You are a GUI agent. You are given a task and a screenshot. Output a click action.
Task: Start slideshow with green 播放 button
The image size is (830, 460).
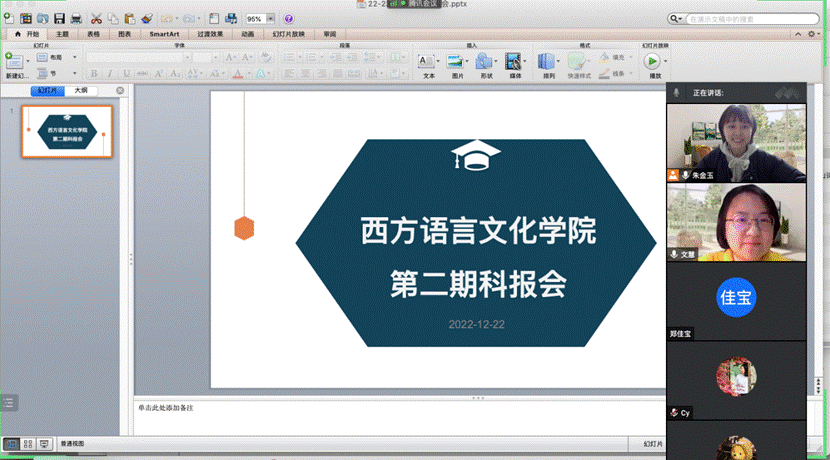coord(654,62)
